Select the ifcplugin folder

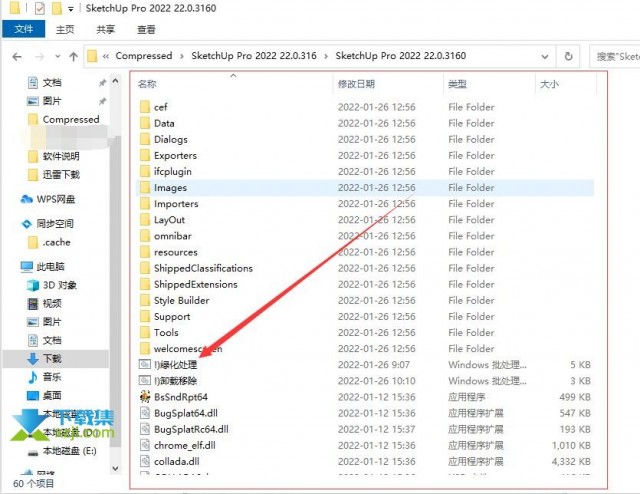coord(173,171)
